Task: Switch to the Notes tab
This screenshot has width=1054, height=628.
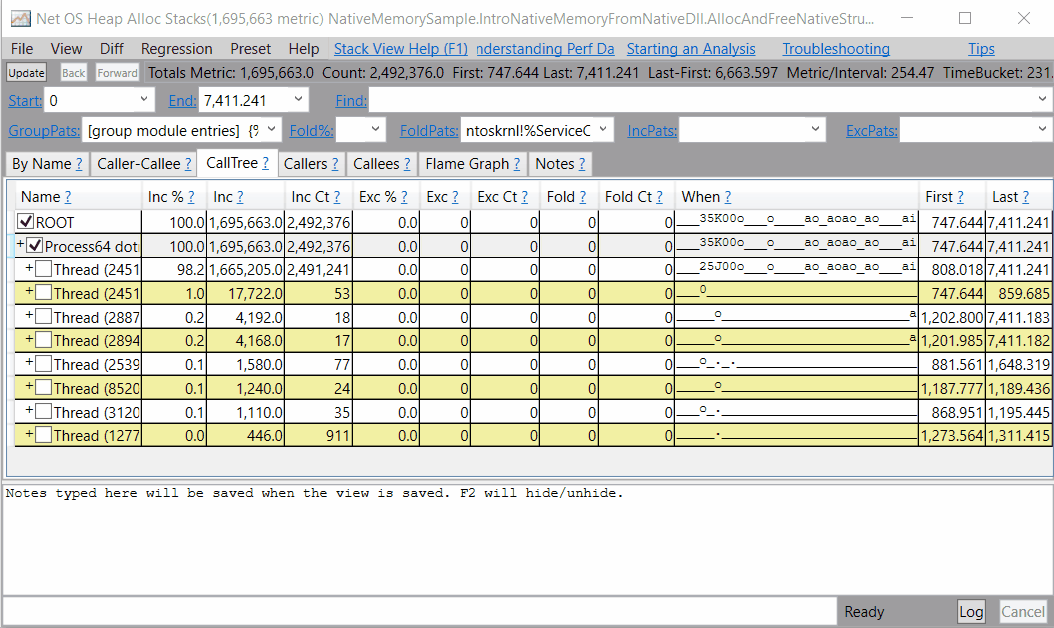Action: click(560, 163)
